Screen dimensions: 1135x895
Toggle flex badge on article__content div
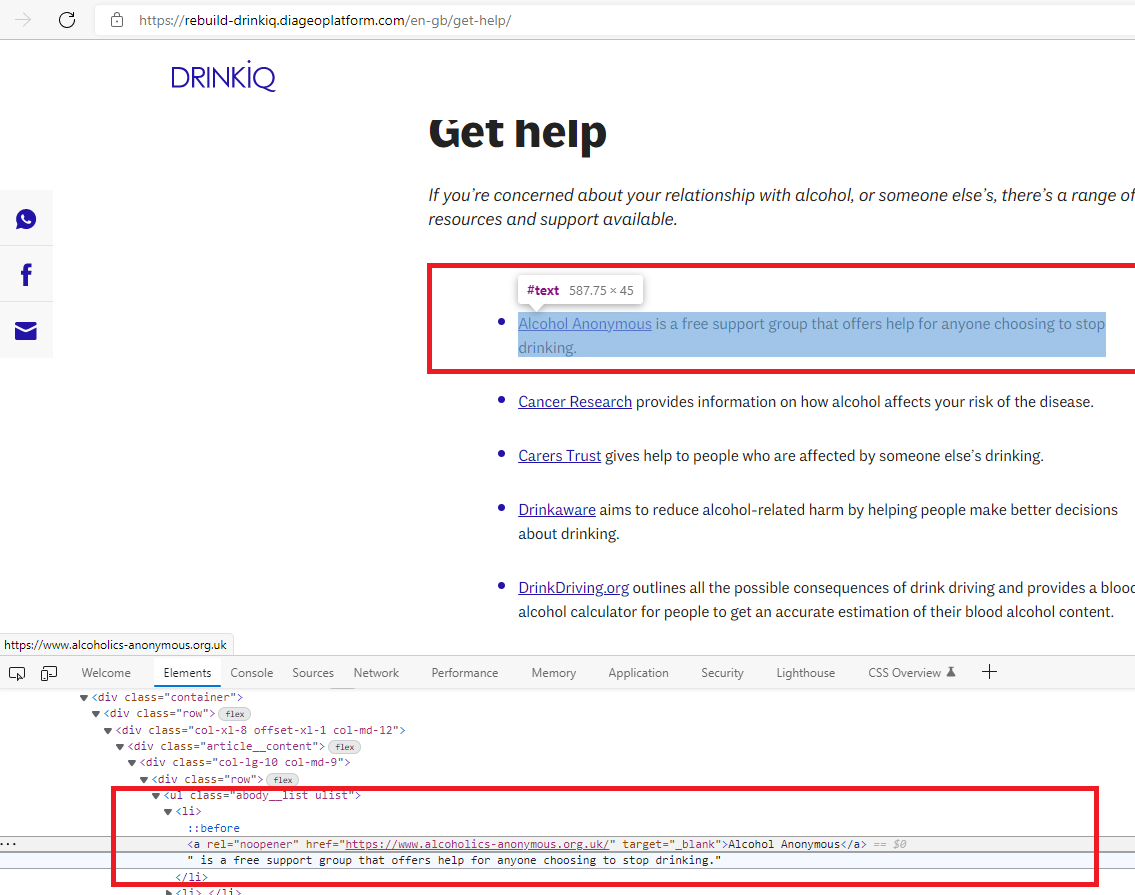point(345,747)
